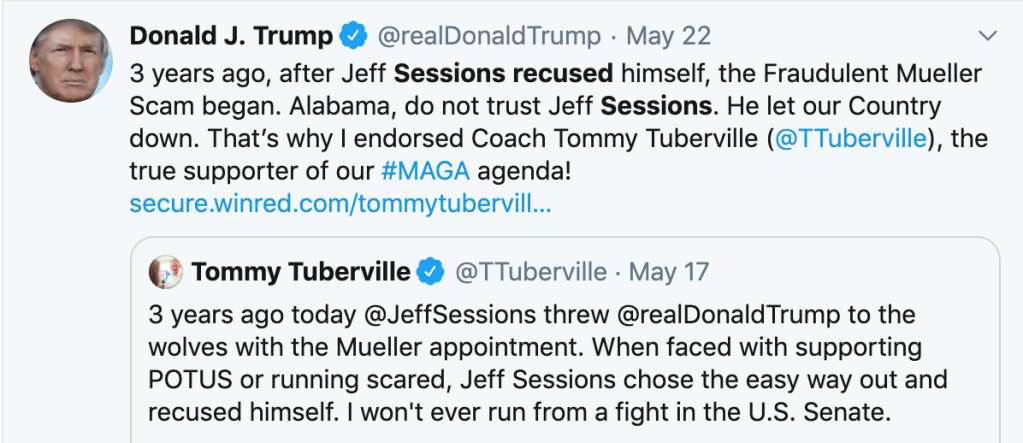
Task: Expand the tweet options chevron menu
Action: click(987, 37)
